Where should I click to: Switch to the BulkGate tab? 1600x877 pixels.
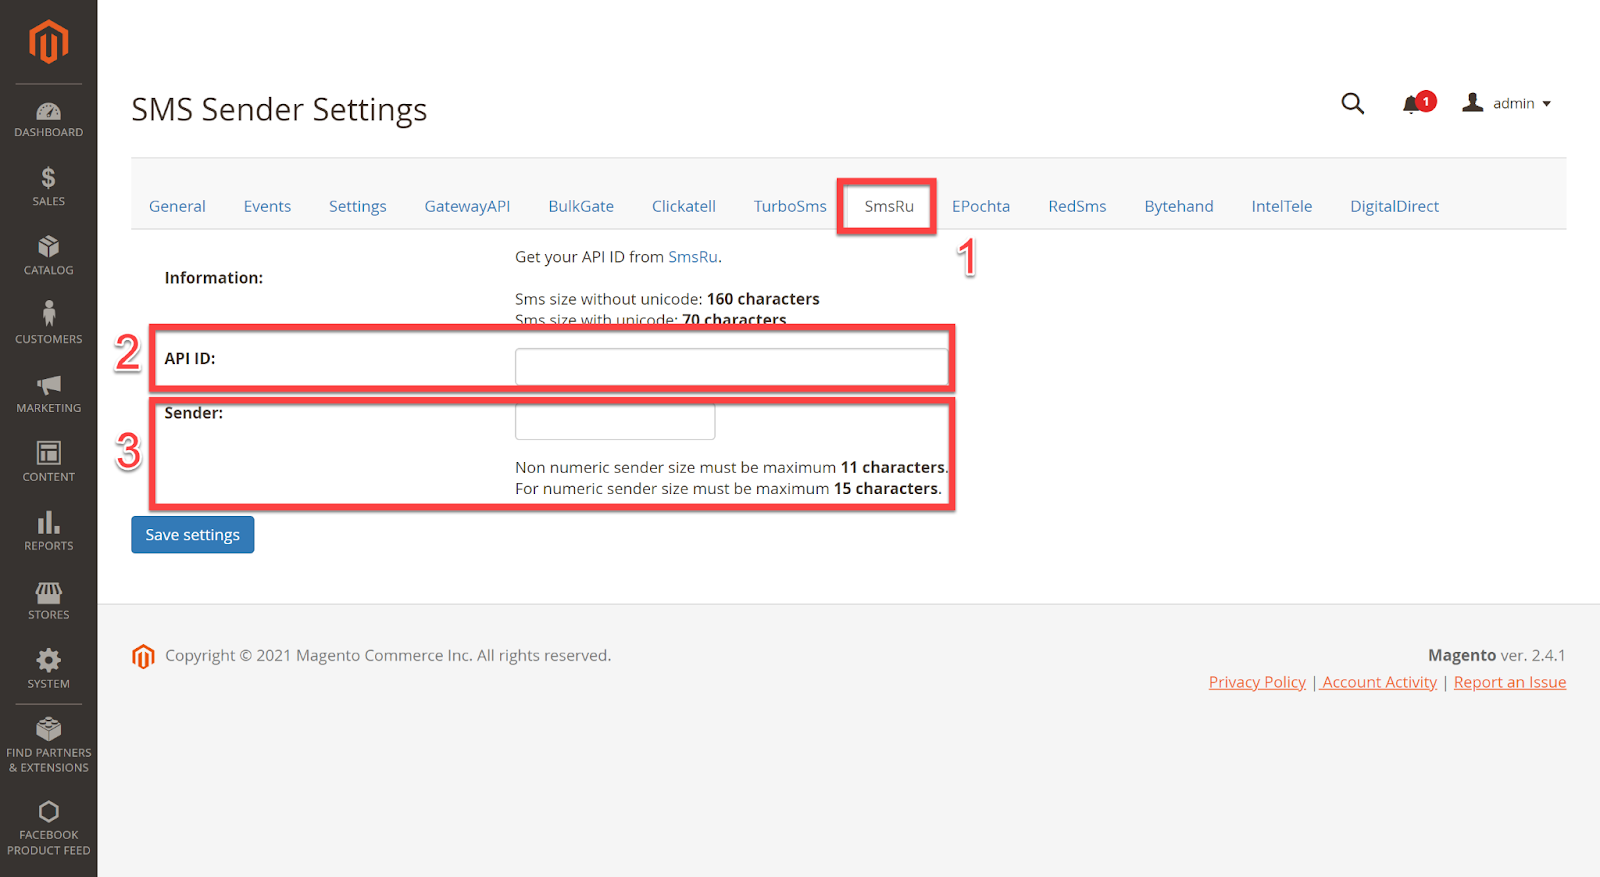pos(581,206)
